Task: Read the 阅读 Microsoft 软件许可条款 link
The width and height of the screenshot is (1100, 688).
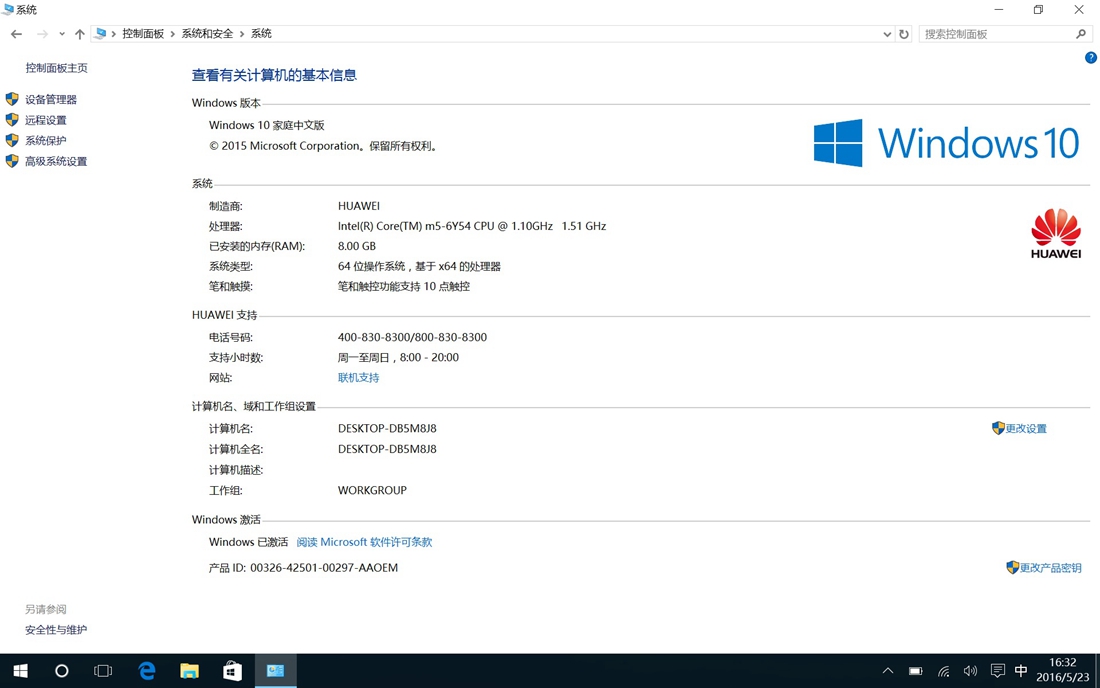Action: pos(364,542)
